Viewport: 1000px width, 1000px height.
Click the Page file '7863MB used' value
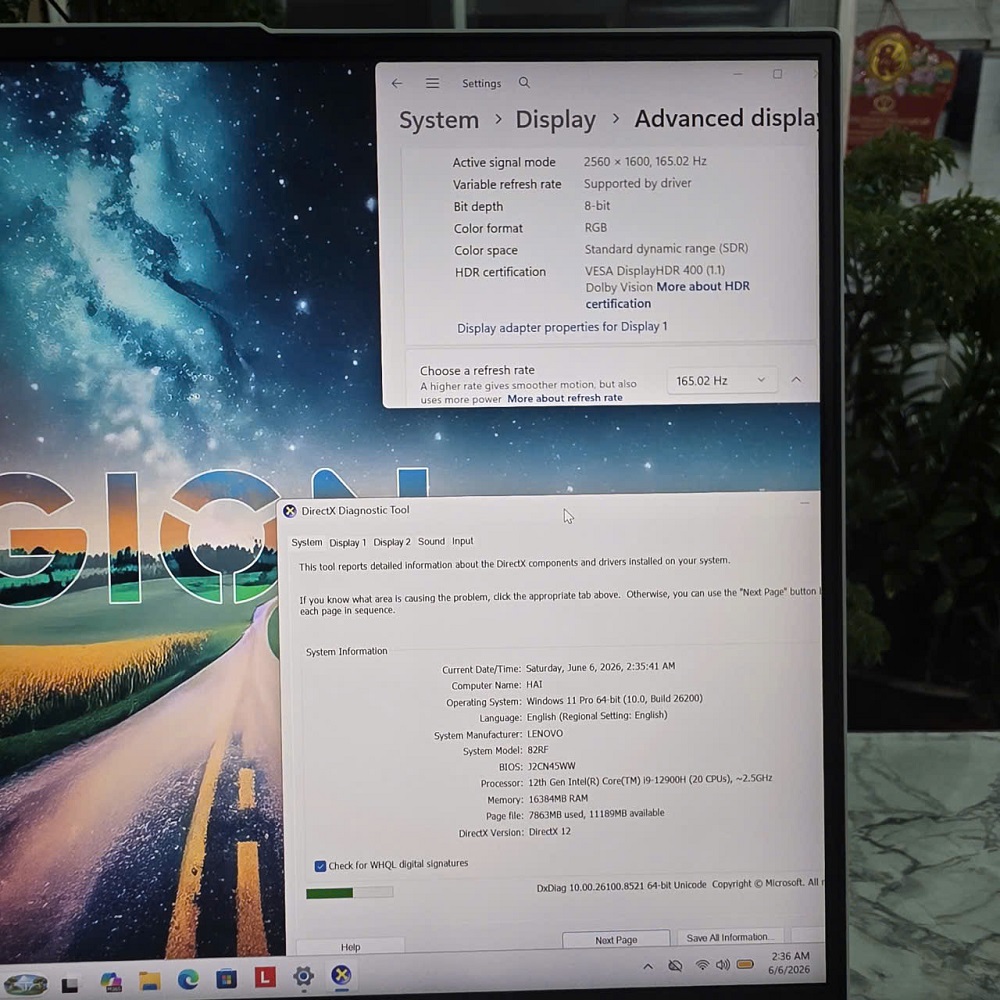pyautogui.click(x=596, y=814)
